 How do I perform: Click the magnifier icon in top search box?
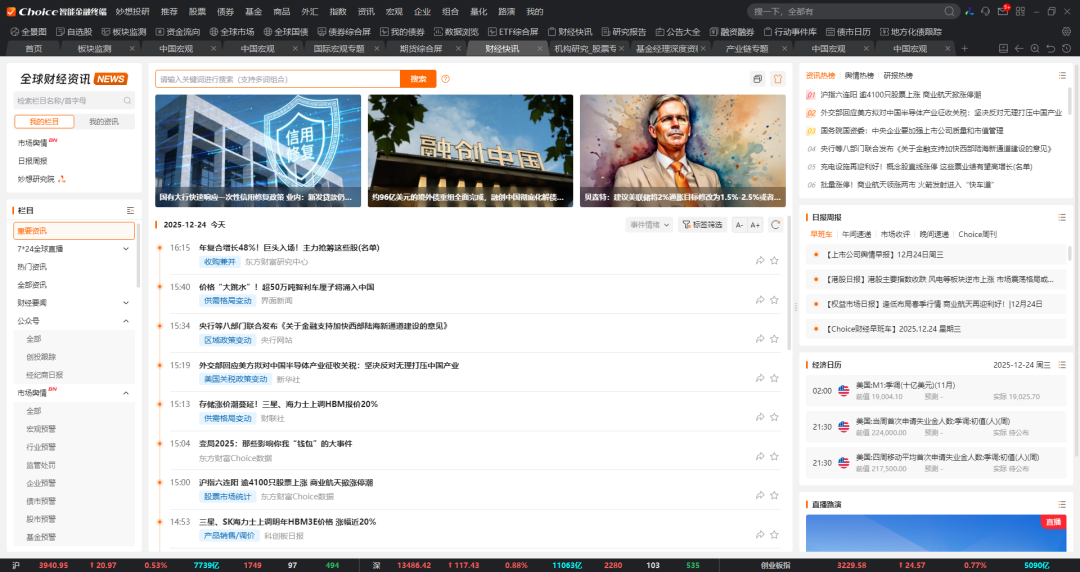[949, 11]
